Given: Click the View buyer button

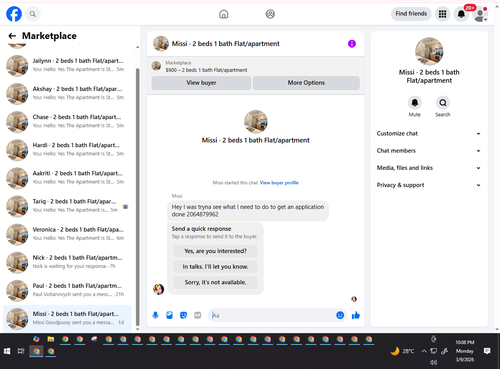Looking at the screenshot, I should [201, 83].
